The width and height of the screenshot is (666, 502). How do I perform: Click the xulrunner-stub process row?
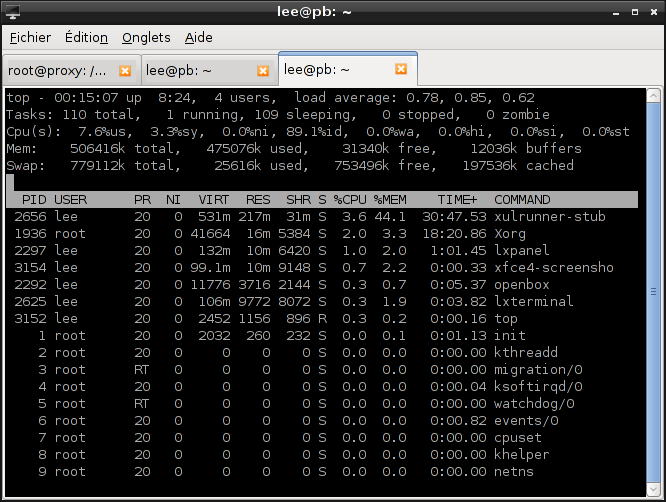(x=320, y=217)
